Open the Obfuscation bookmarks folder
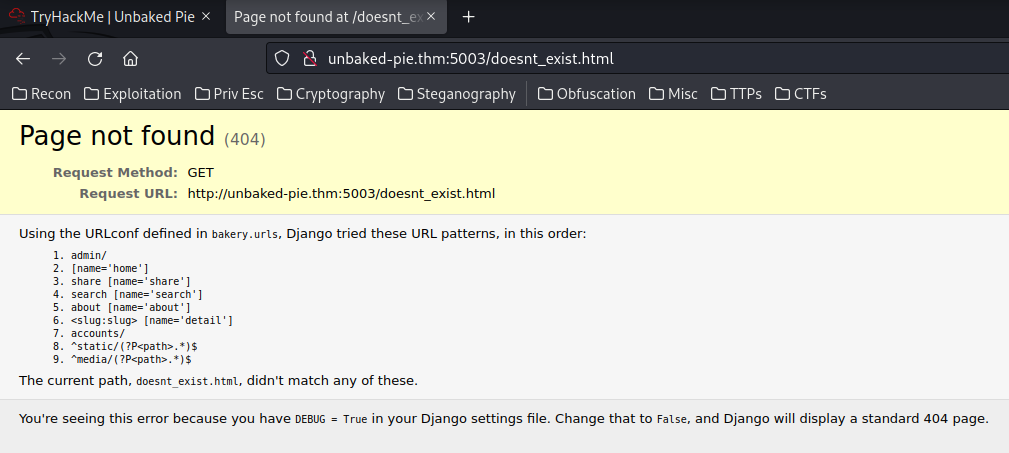Screen dimensions: 1009x453 587,94
